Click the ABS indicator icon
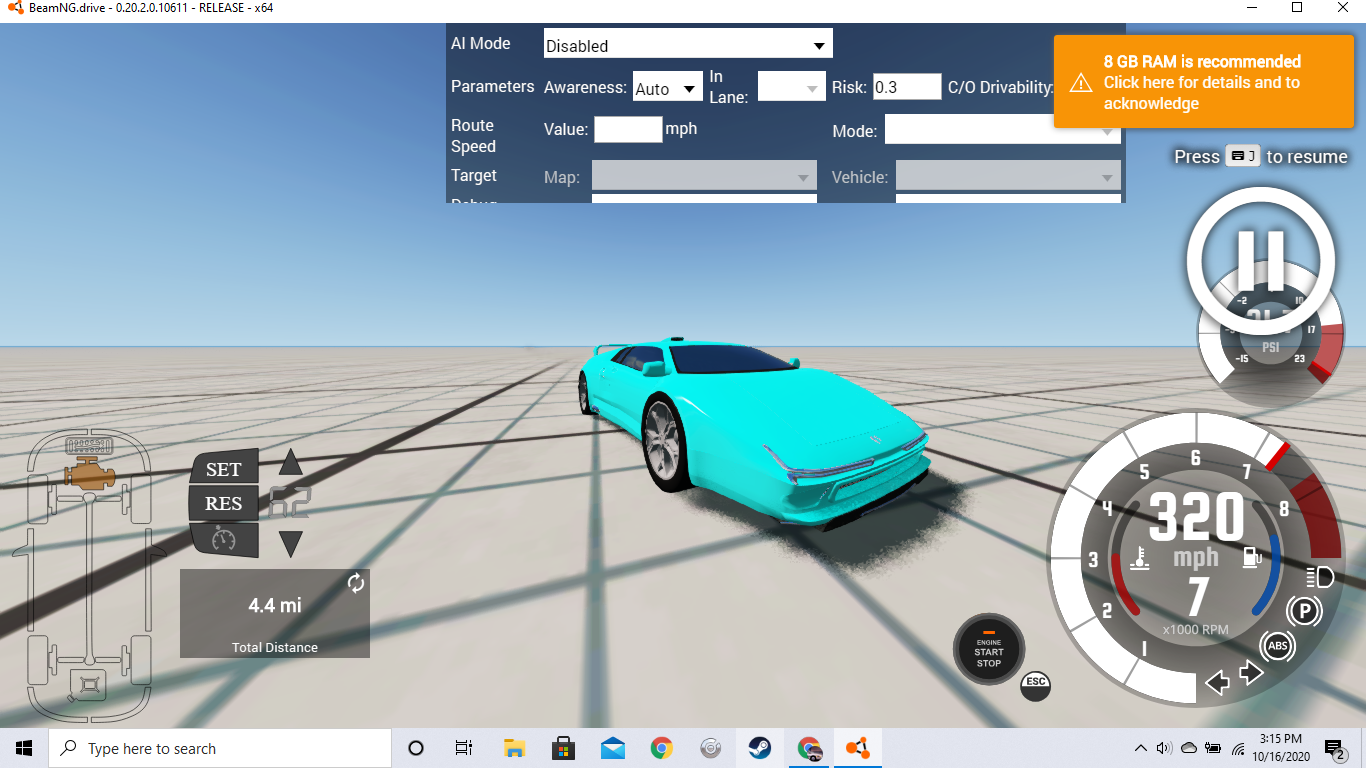 [x=1277, y=646]
